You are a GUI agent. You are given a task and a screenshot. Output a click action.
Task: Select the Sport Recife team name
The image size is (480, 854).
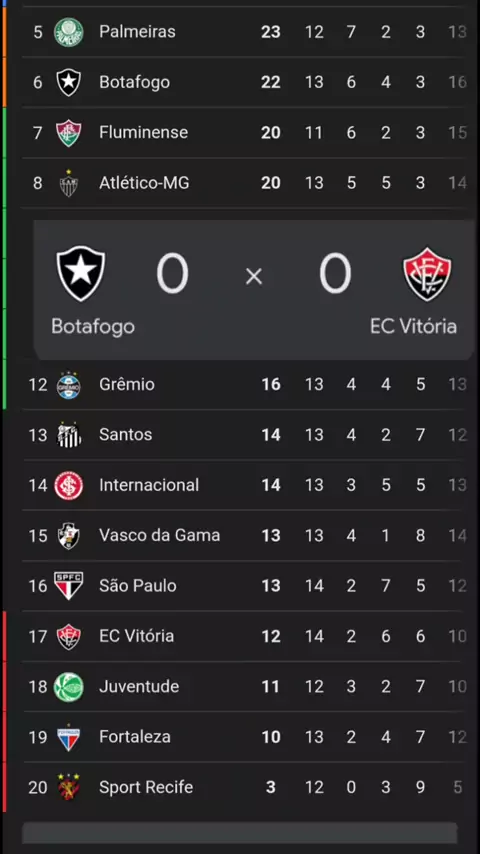[146, 788]
